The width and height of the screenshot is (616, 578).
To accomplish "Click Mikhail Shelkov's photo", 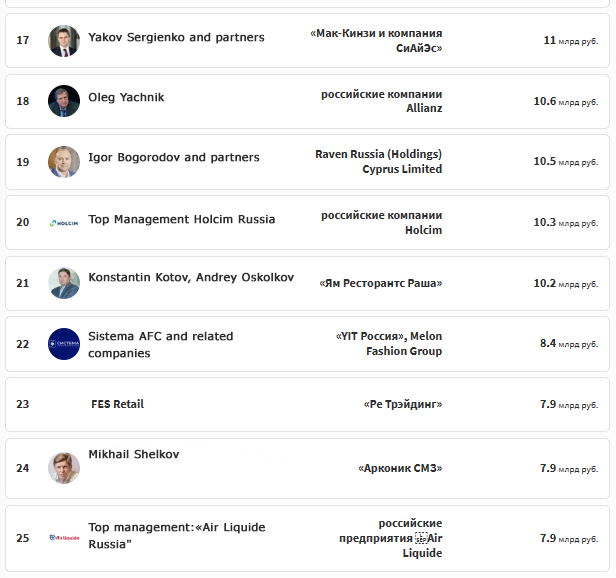I will tap(64, 468).
